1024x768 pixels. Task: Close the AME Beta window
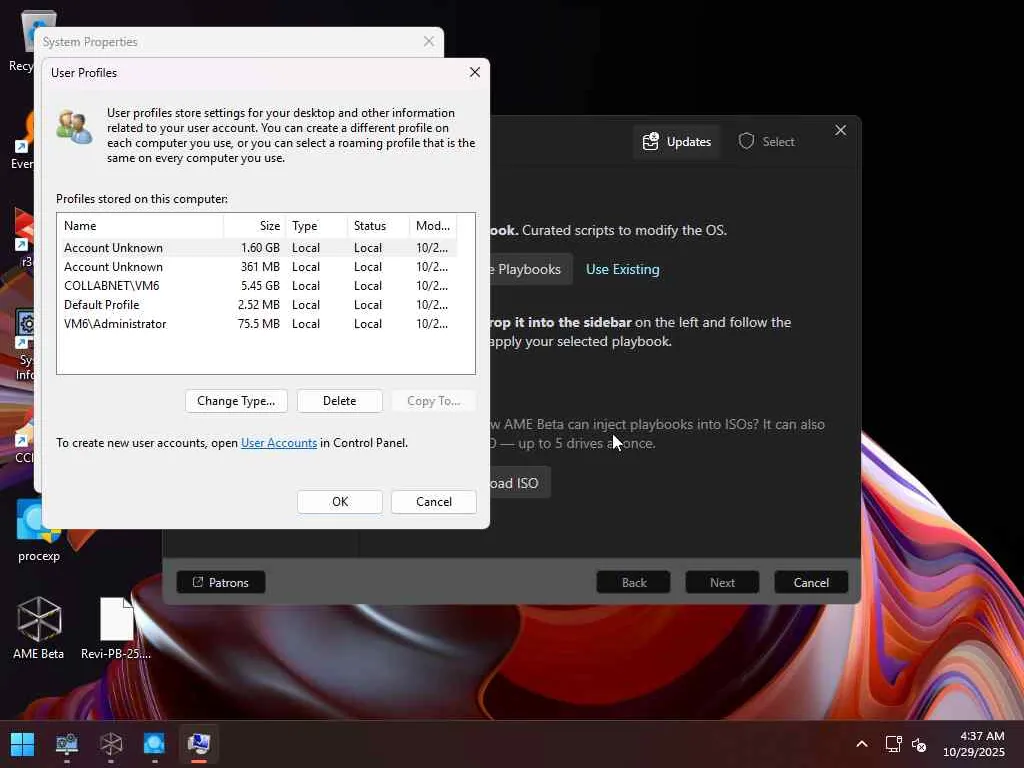pos(840,131)
